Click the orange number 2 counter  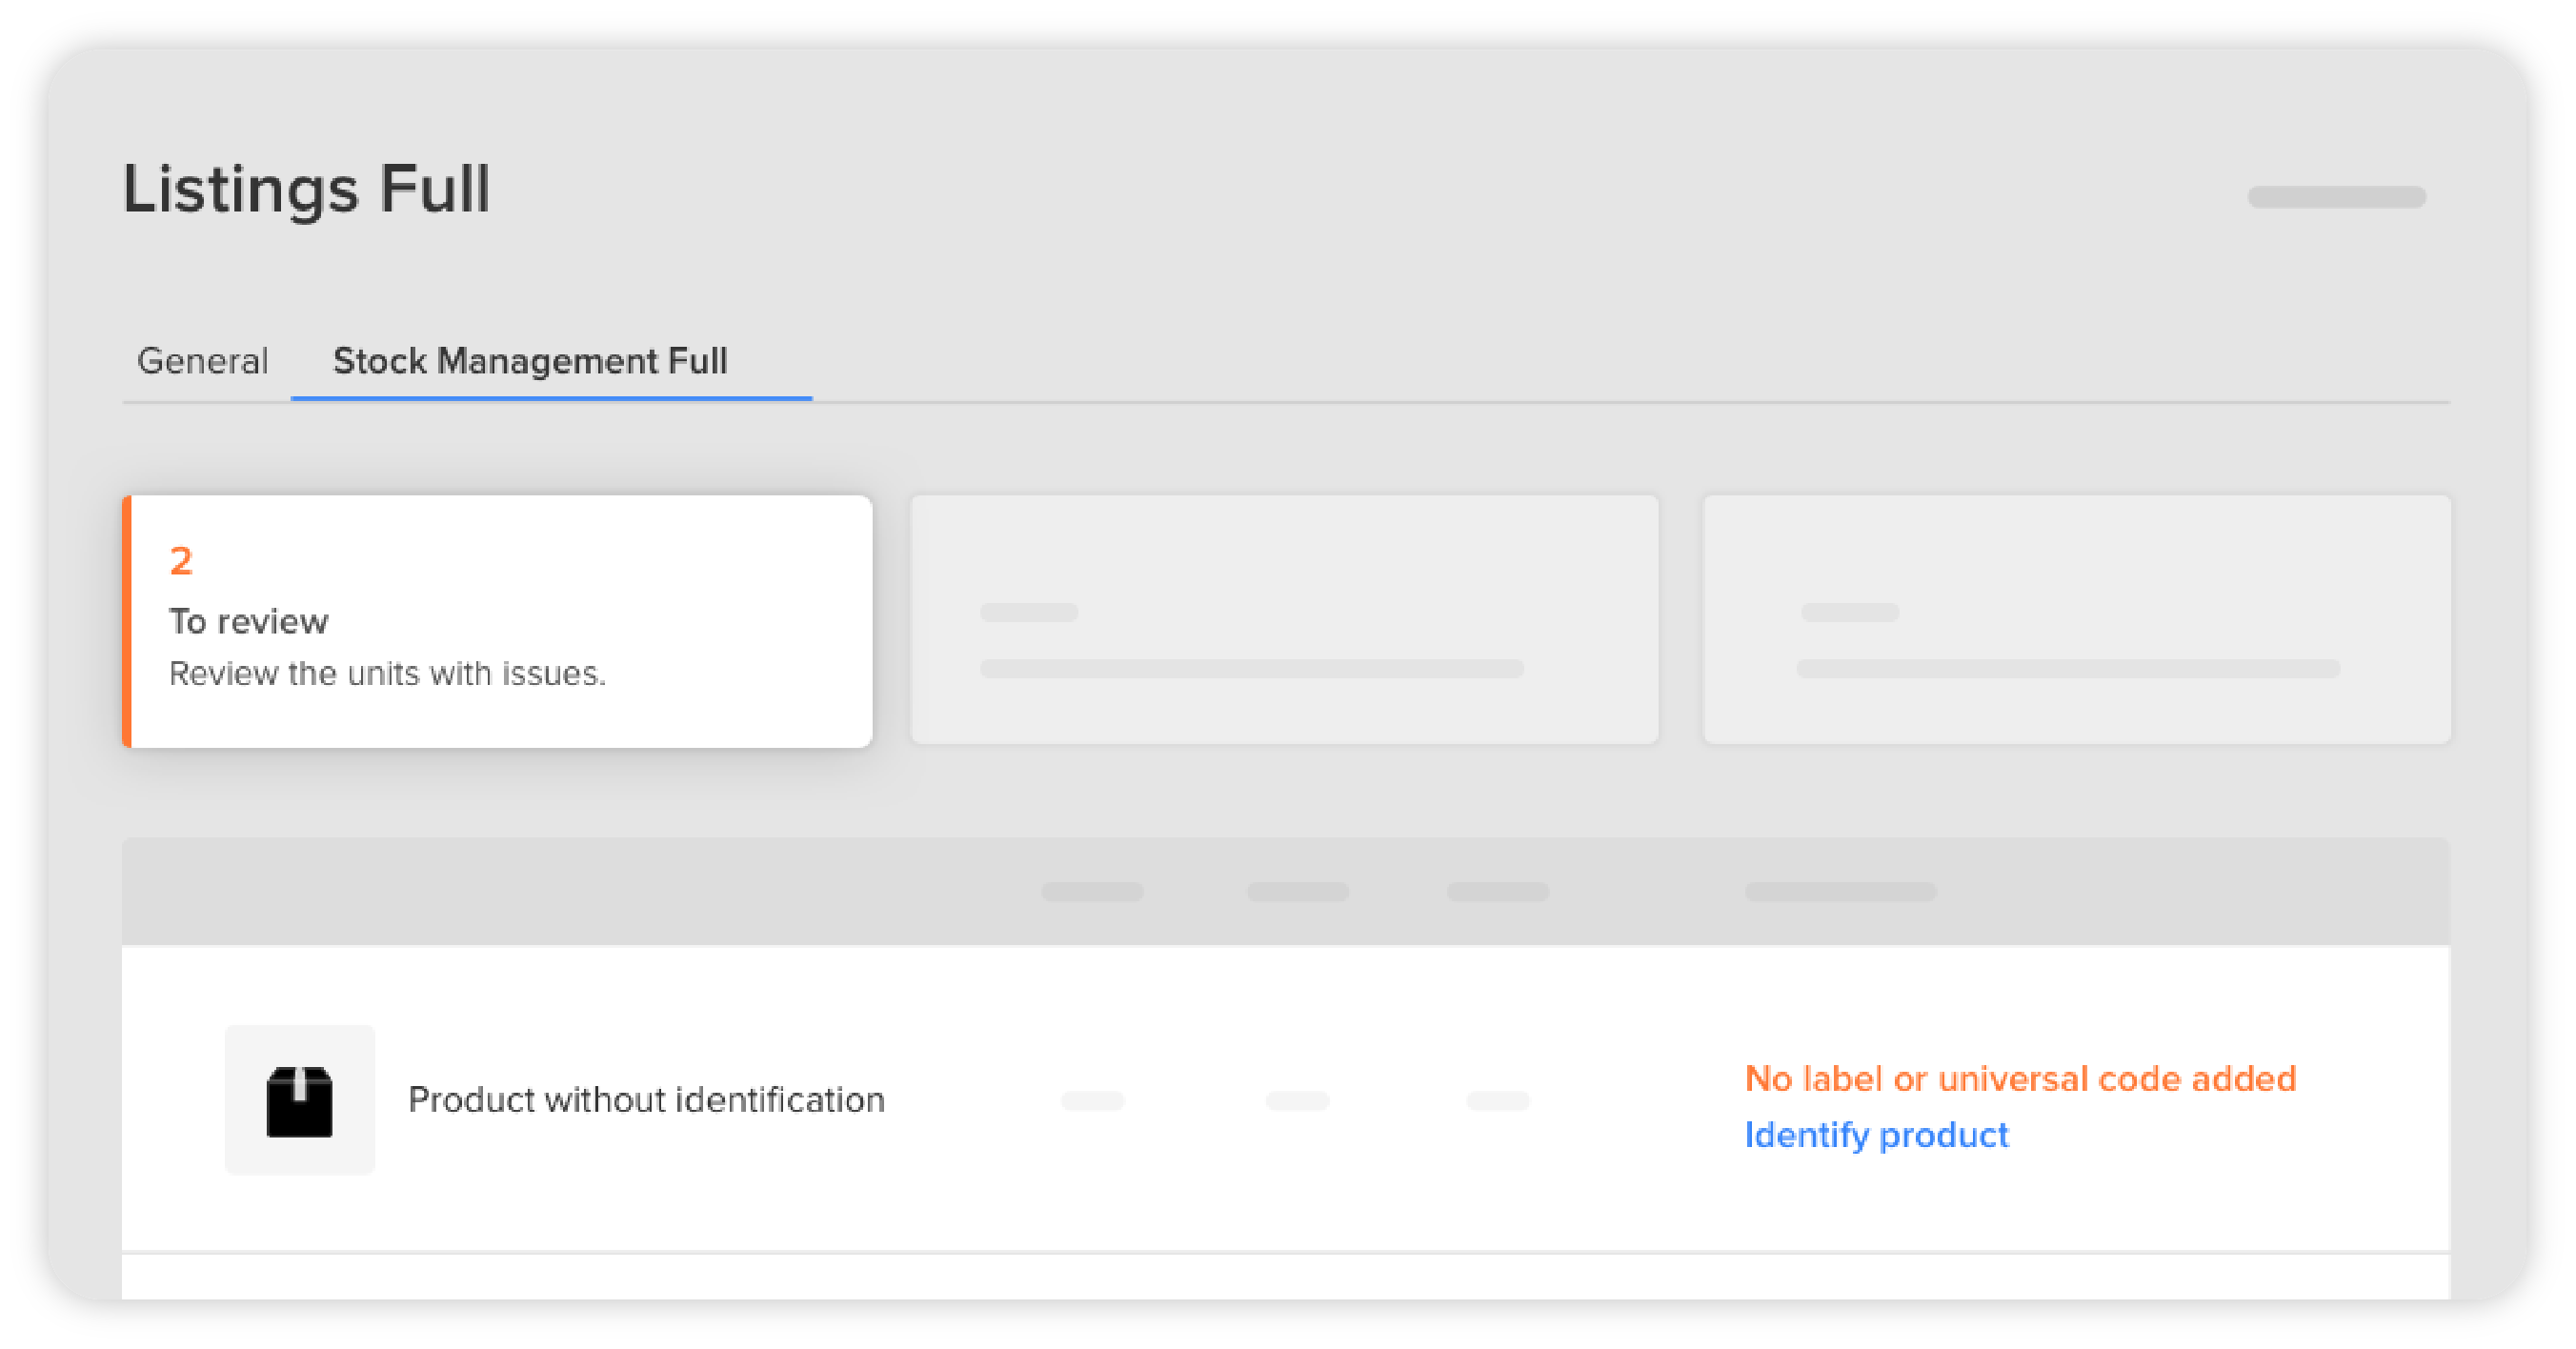pos(181,561)
